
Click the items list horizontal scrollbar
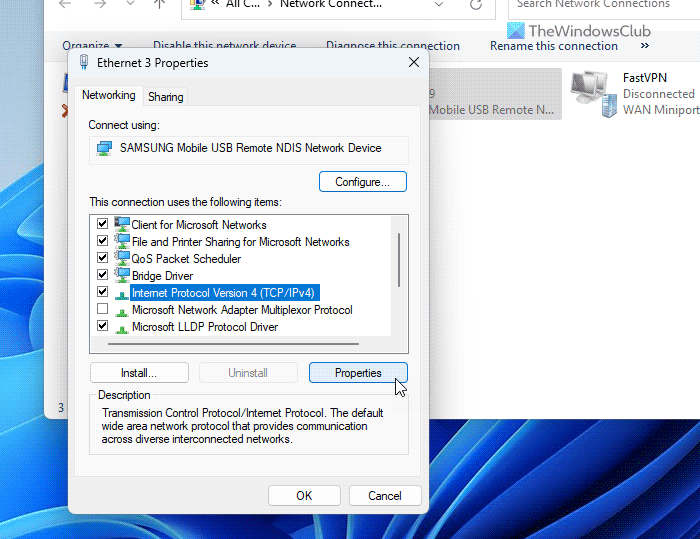pyautogui.click(x=233, y=344)
